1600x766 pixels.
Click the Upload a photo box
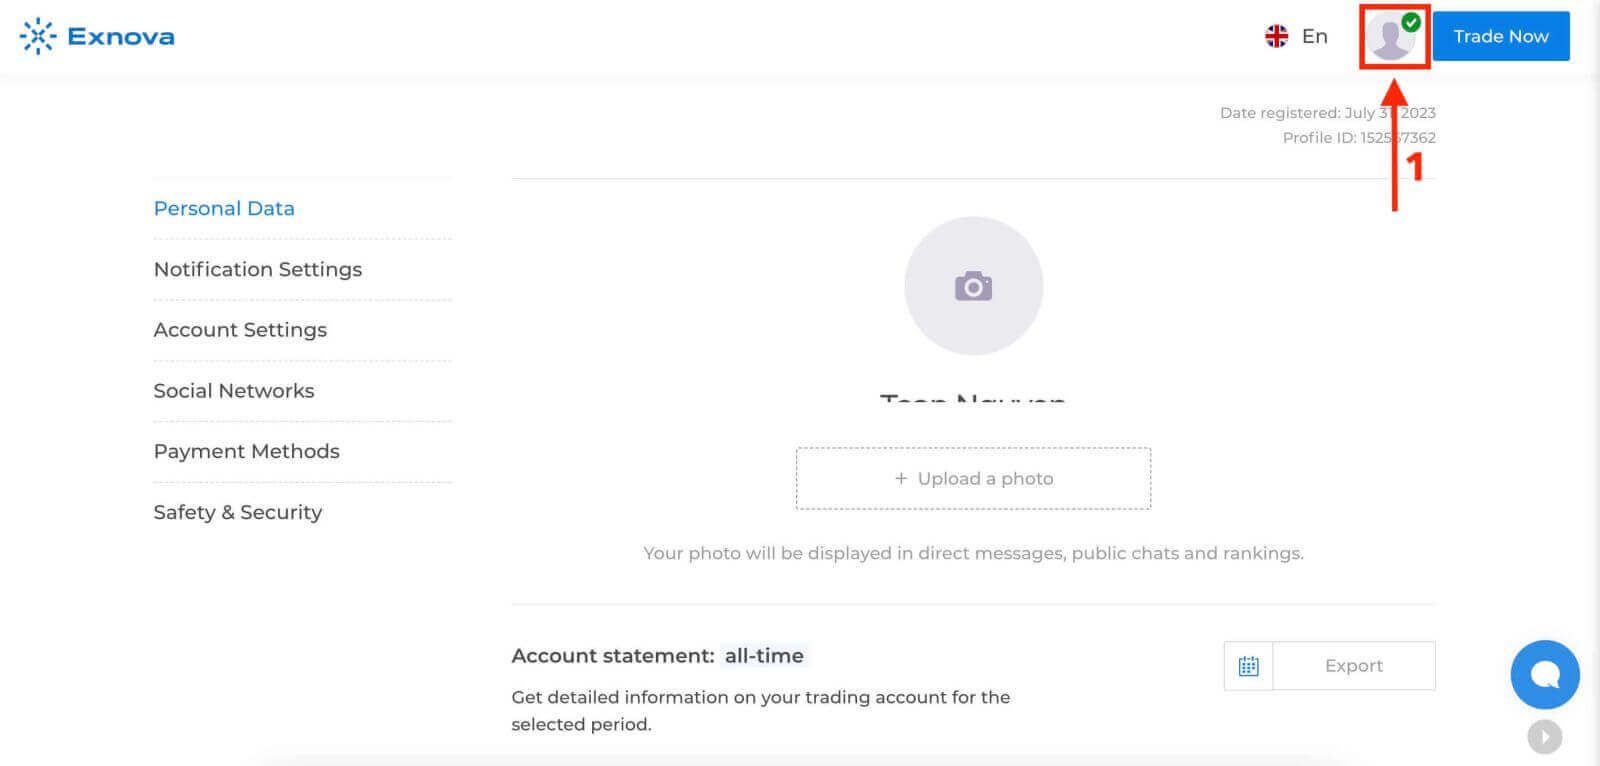click(973, 479)
